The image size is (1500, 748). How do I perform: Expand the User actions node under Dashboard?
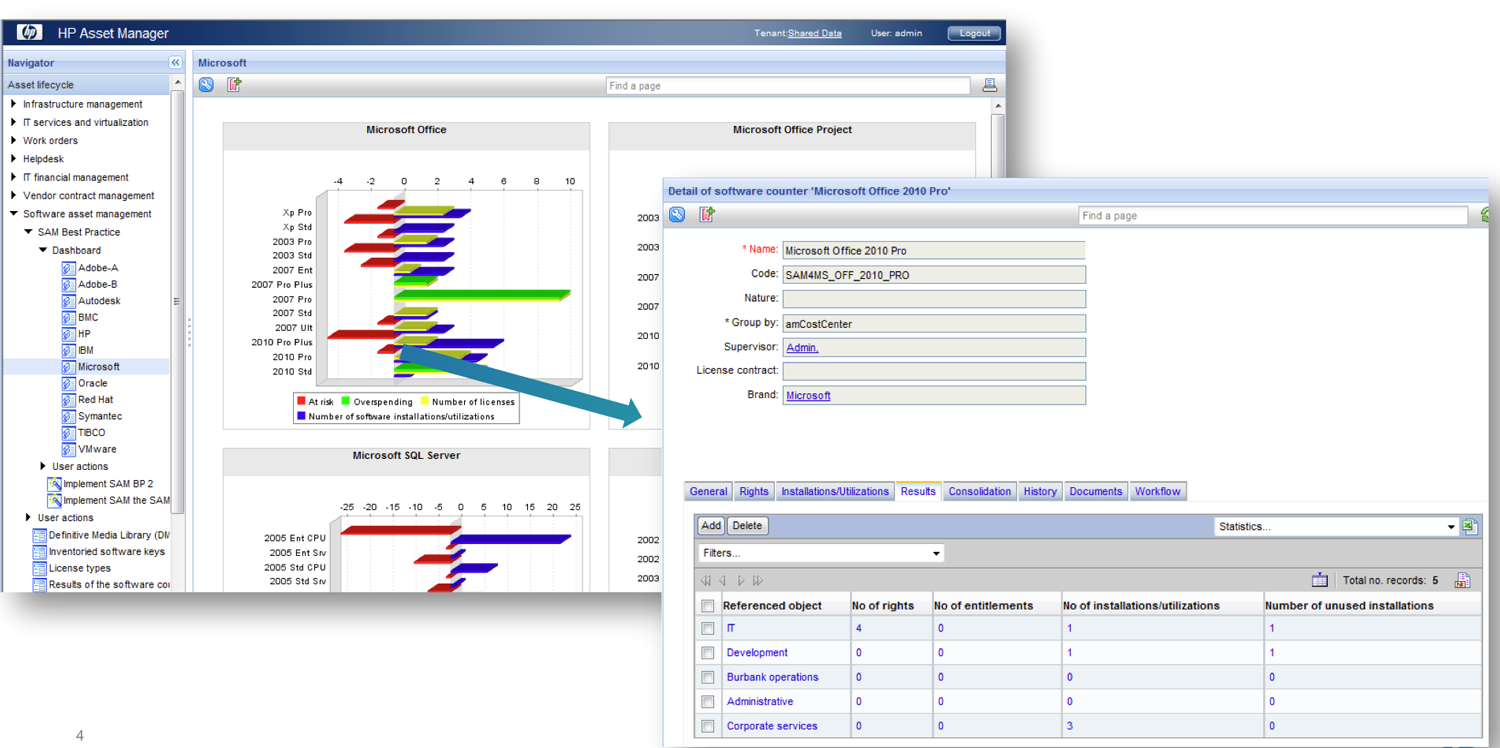43,466
